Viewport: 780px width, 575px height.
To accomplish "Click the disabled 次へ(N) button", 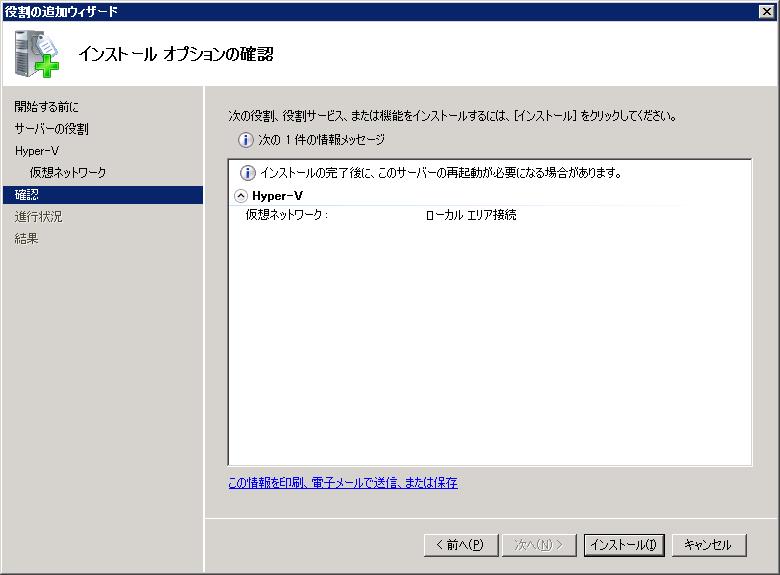I will tap(539, 545).
